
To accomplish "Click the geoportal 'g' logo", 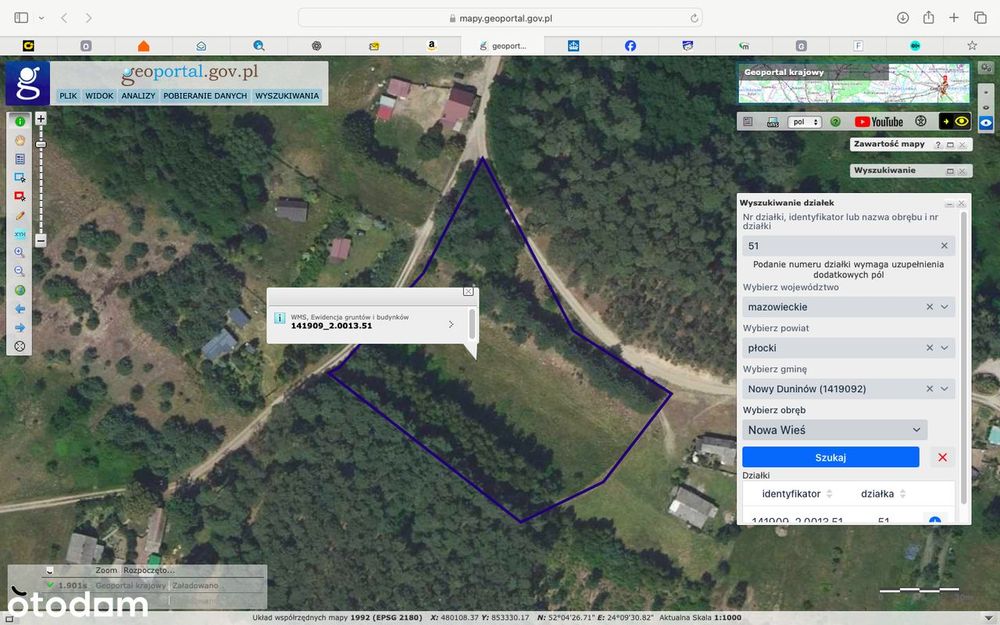I will pos(27,83).
